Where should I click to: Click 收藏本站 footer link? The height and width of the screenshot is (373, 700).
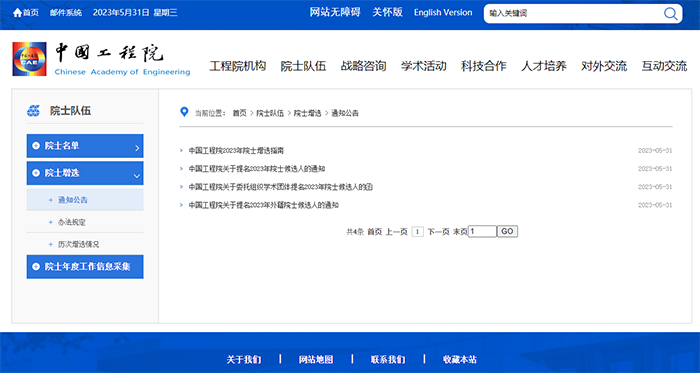pyautogui.click(x=460, y=360)
